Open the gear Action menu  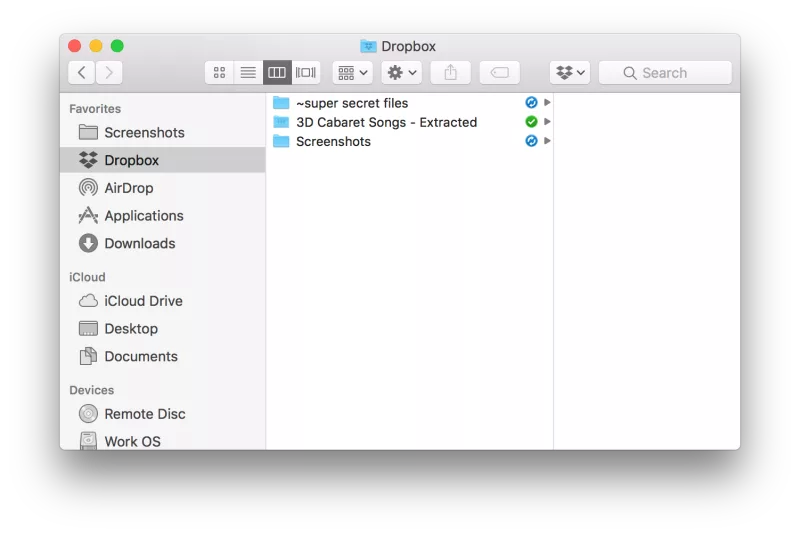point(402,72)
